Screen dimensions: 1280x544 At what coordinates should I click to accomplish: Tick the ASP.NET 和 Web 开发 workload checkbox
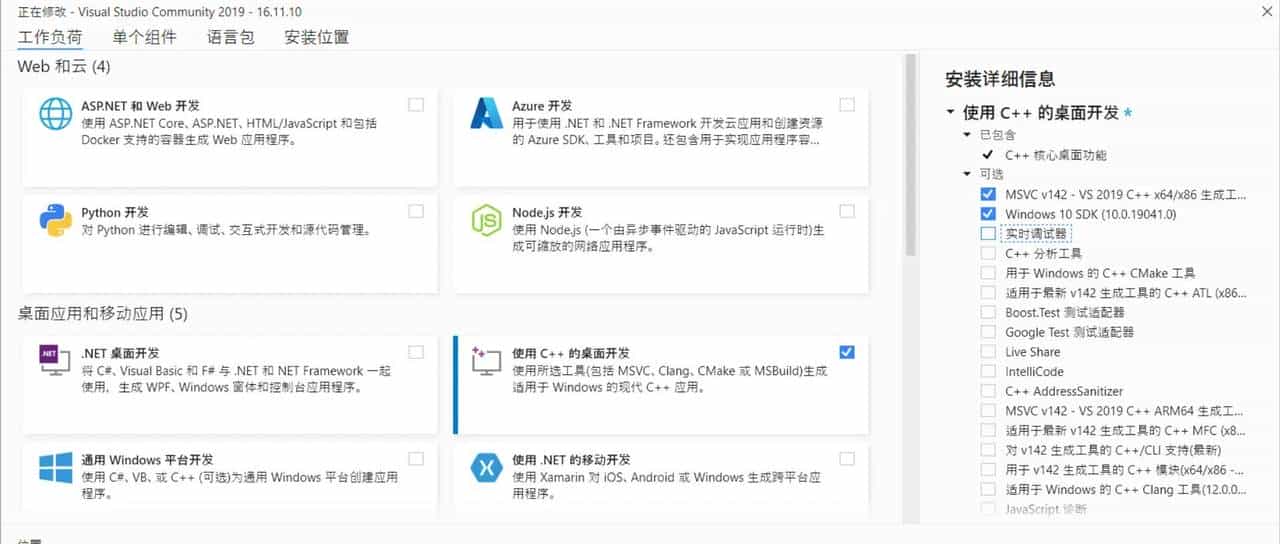[x=416, y=104]
